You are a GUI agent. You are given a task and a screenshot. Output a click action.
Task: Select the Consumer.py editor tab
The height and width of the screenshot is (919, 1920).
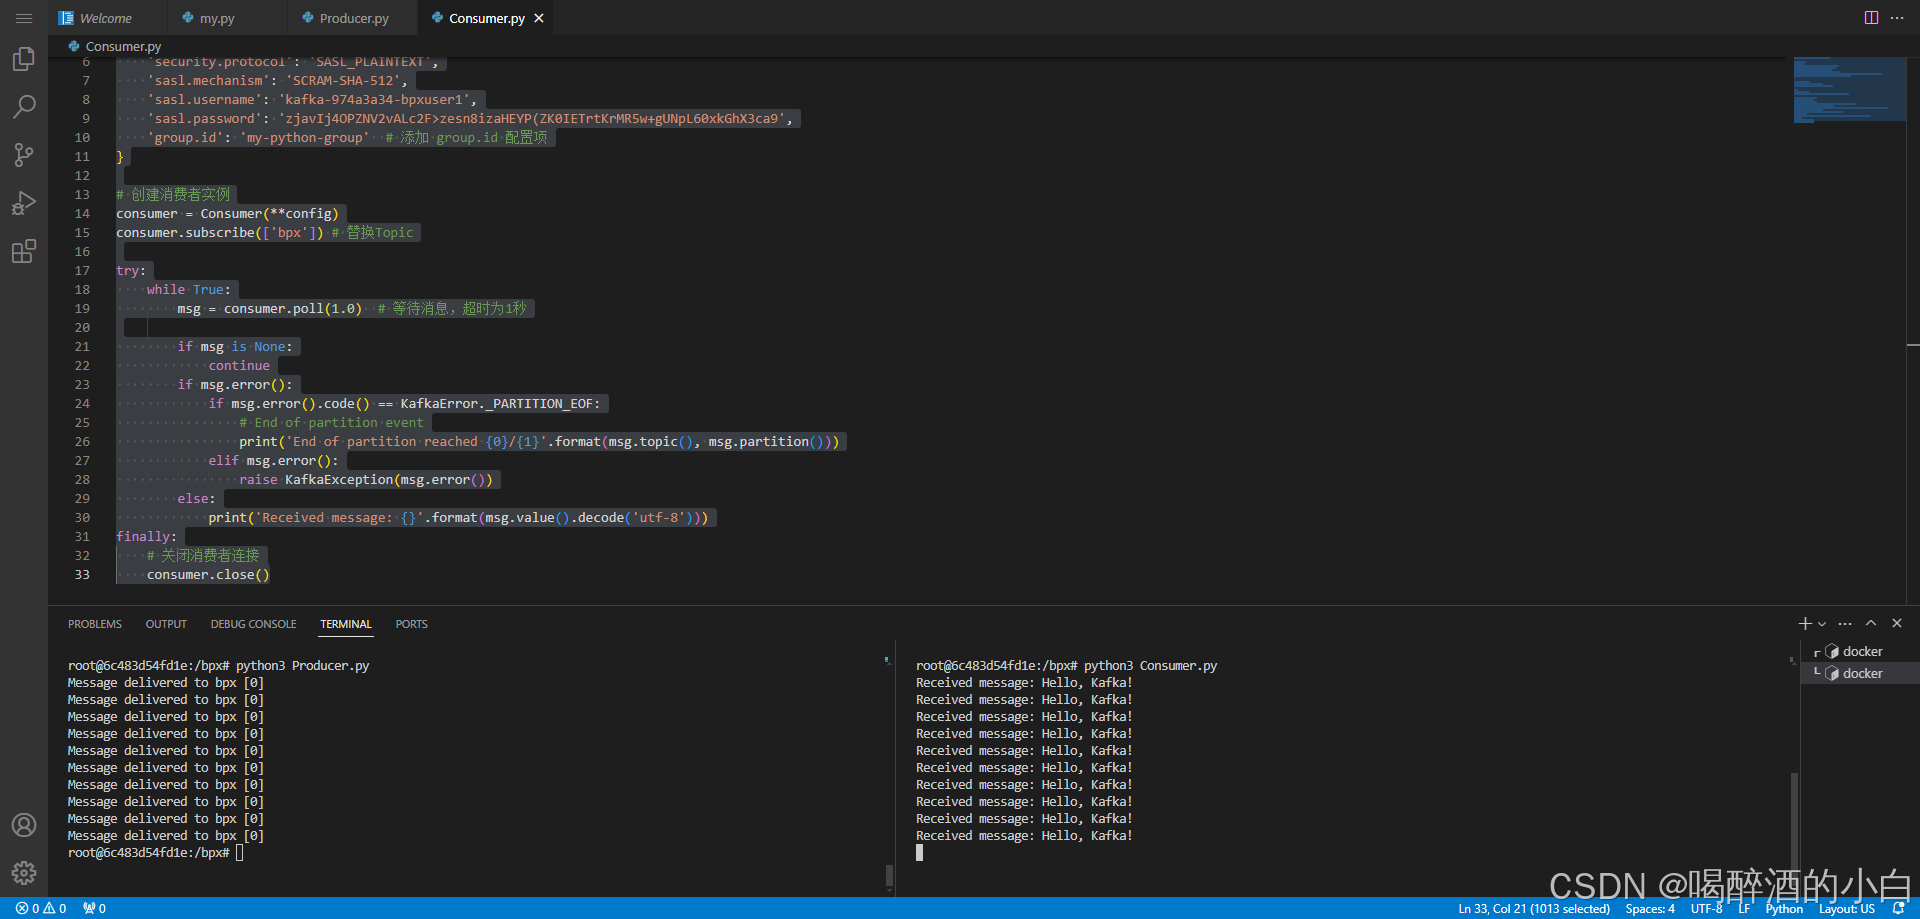(487, 18)
